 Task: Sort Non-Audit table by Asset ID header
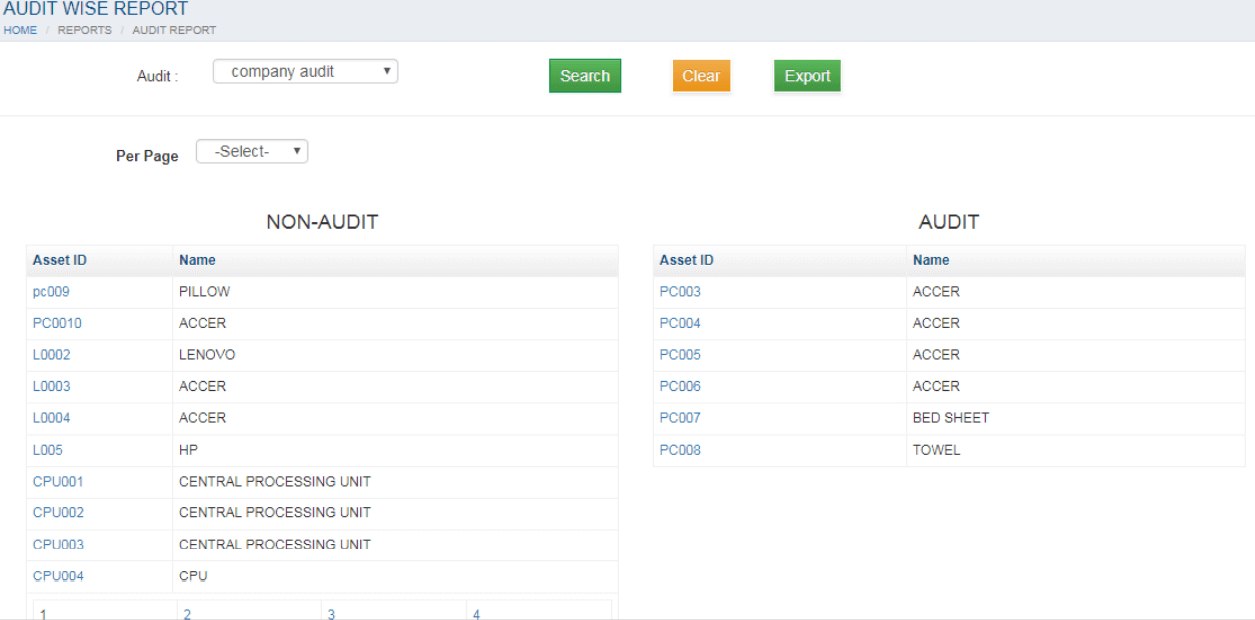coord(60,260)
